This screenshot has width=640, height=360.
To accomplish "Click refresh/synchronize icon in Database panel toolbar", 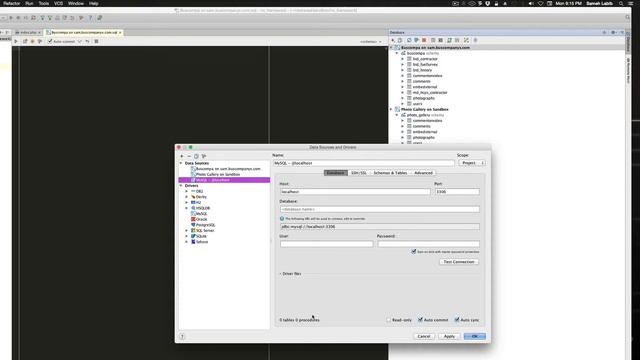I will (409, 40).
